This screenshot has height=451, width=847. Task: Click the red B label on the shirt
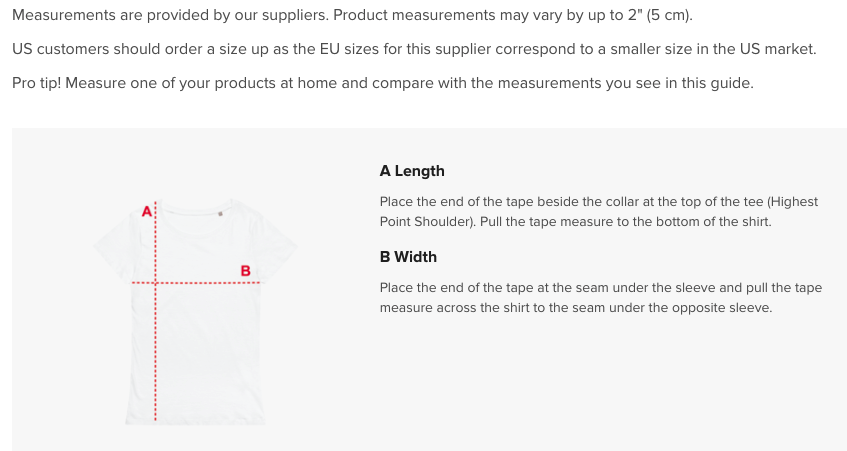point(245,271)
